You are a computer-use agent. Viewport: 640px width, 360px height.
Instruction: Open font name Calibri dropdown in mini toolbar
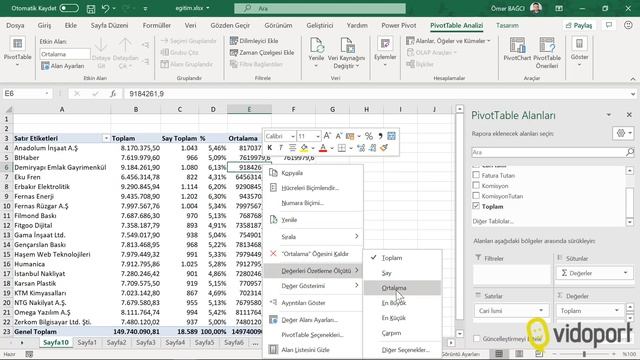pos(292,136)
